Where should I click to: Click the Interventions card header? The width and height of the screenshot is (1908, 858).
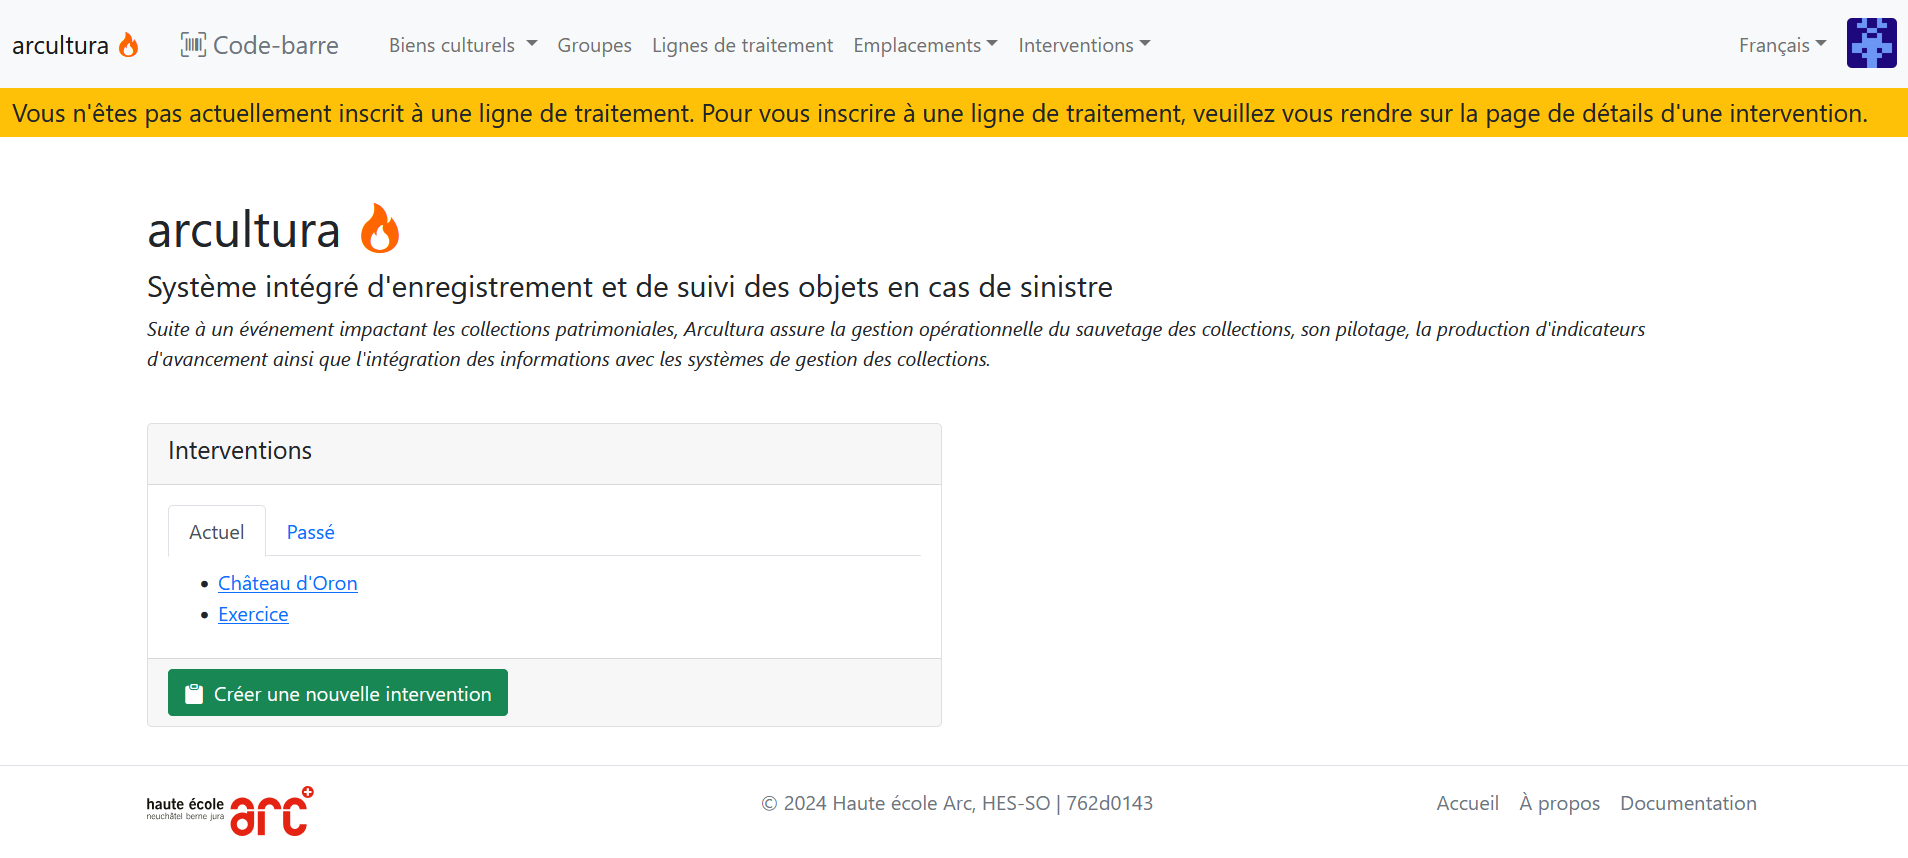(544, 454)
